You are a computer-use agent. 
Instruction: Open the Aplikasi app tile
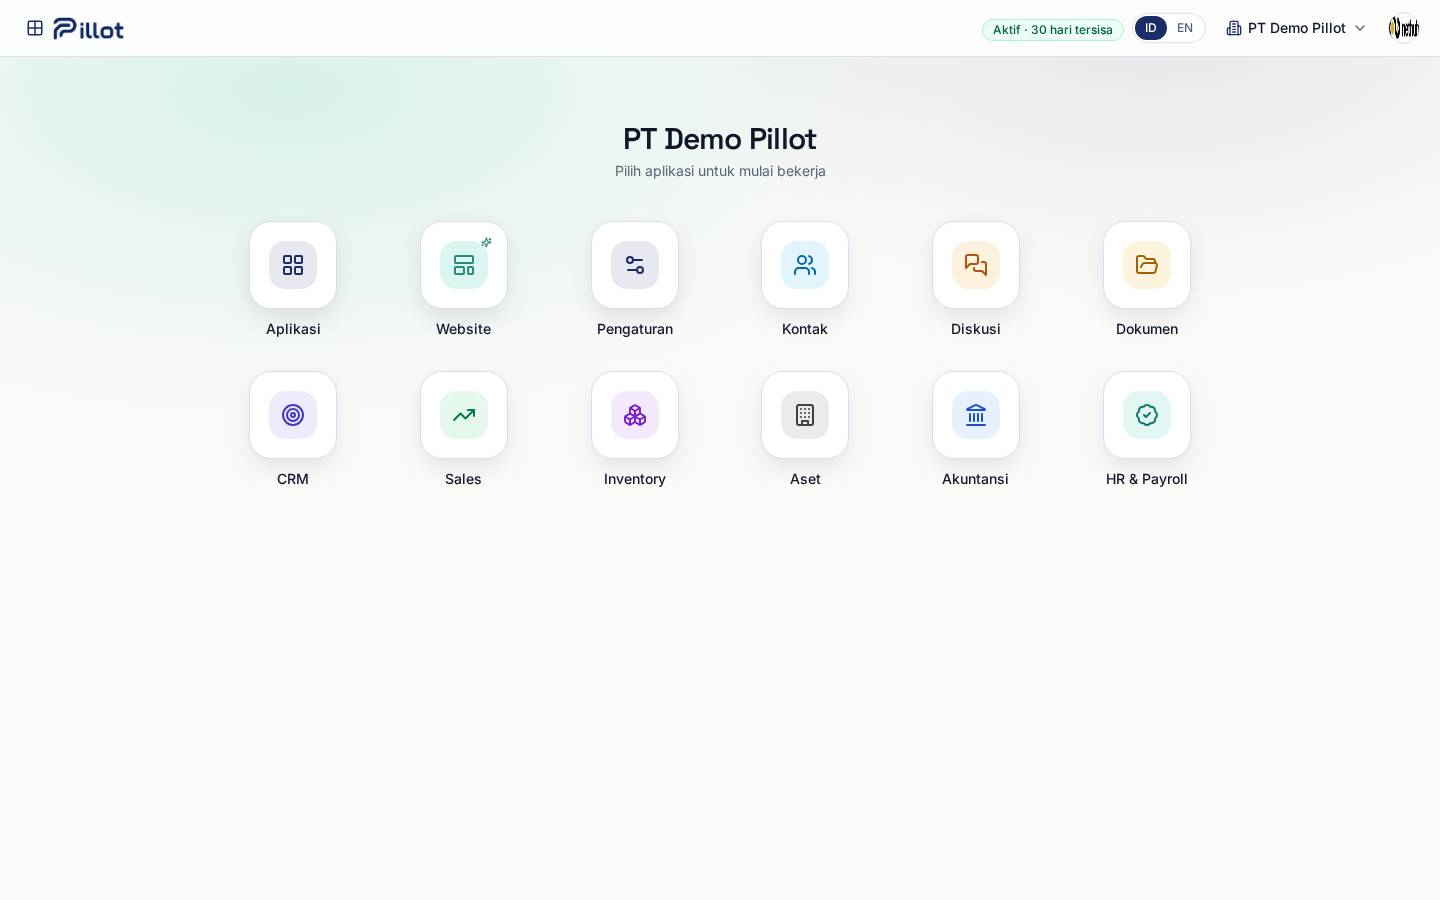[293, 265]
